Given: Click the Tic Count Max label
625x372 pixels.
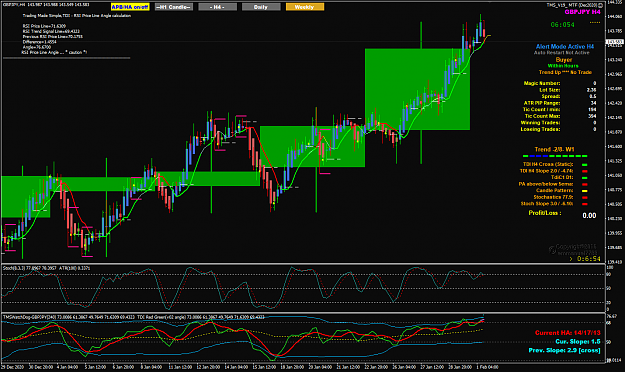Looking at the screenshot, I should coord(542,116).
